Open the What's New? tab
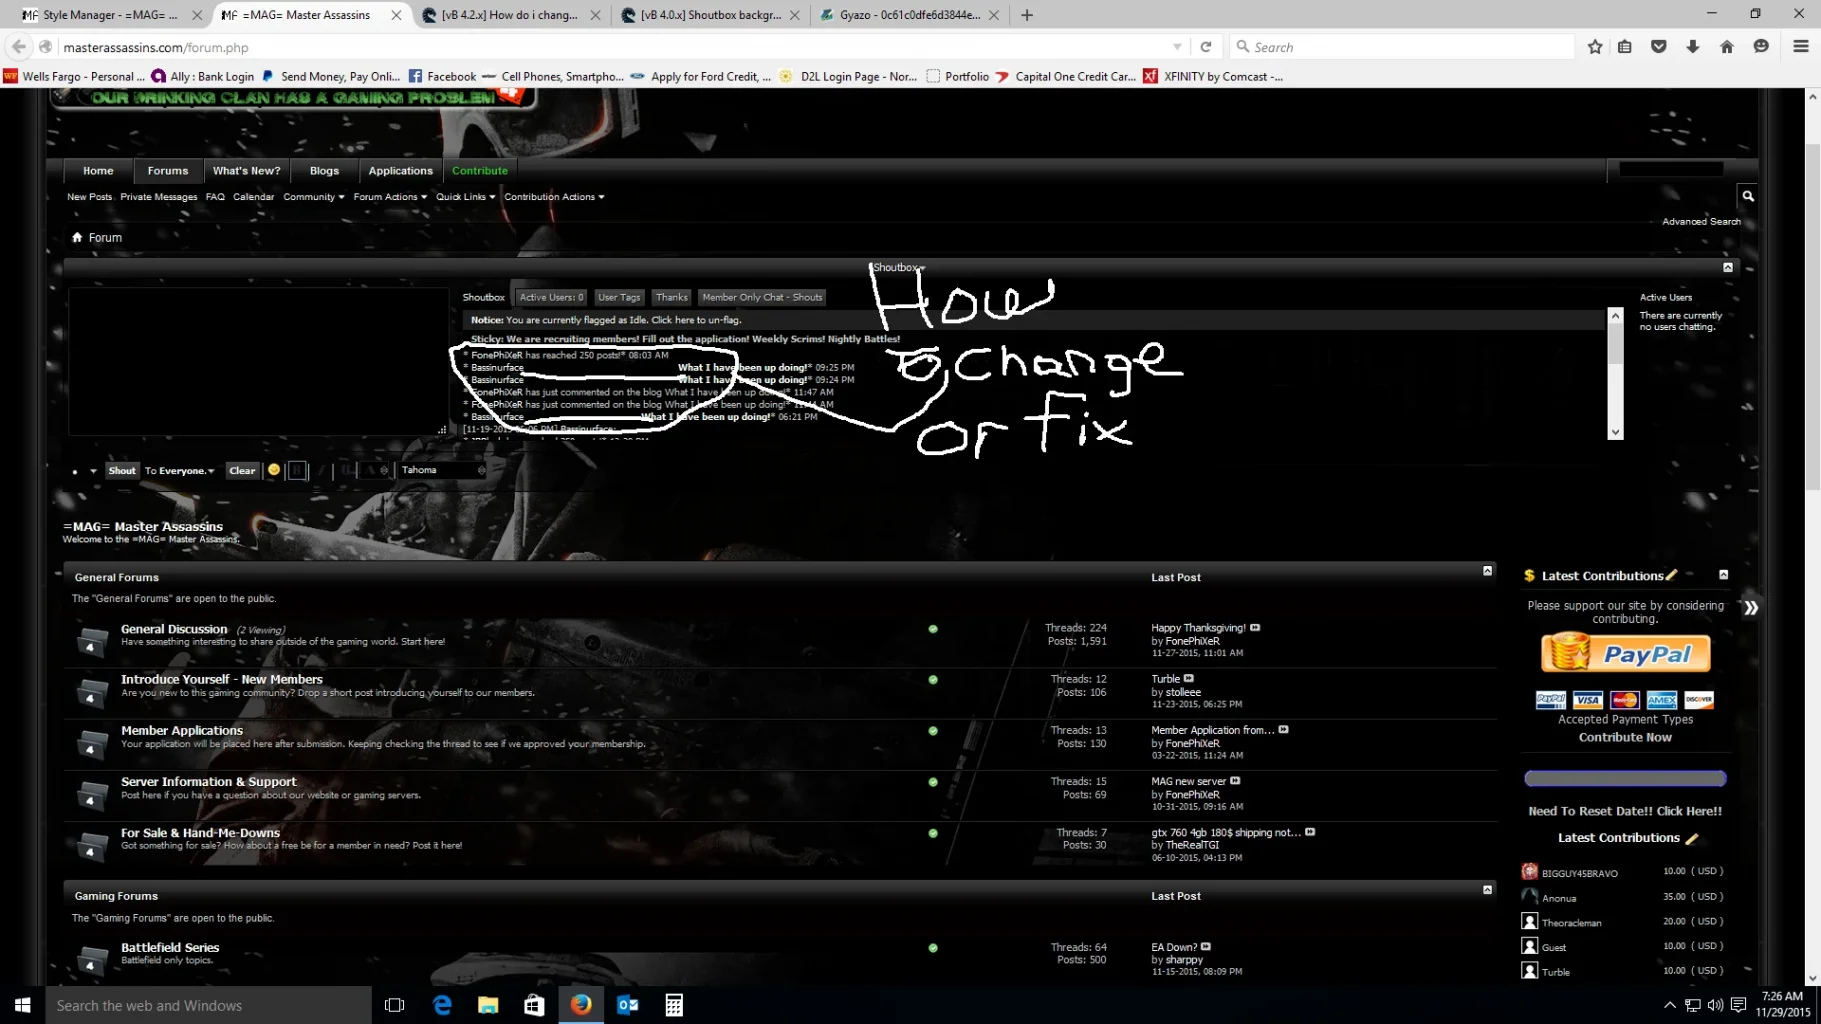 [x=247, y=171]
